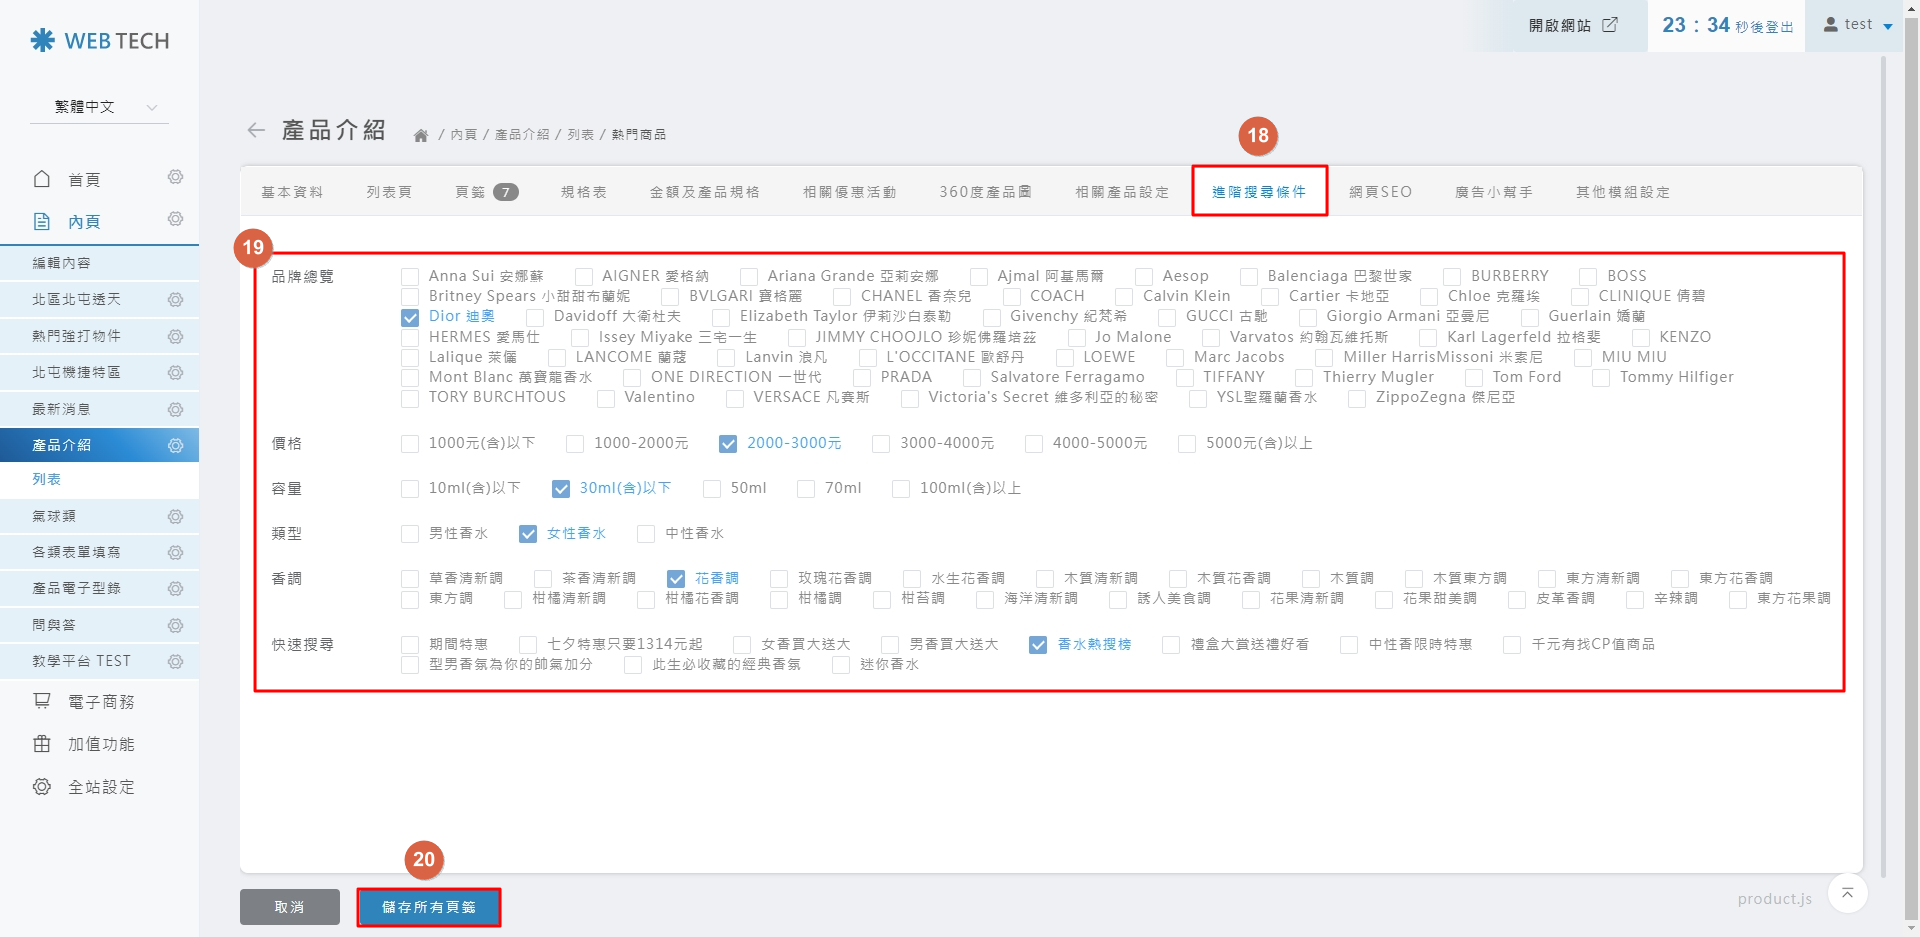The image size is (1920, 937).
Task: Open 全站設定 gear icon in sidebar
Action: [x=42, y=787]
